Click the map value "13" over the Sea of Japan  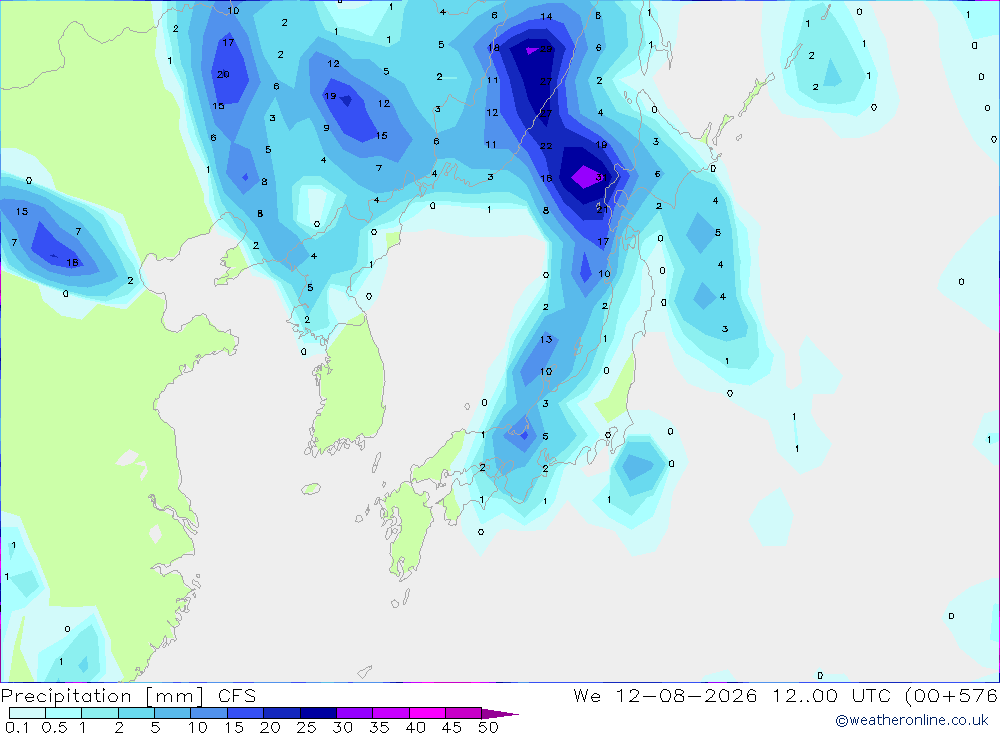(x=546, y=339)
